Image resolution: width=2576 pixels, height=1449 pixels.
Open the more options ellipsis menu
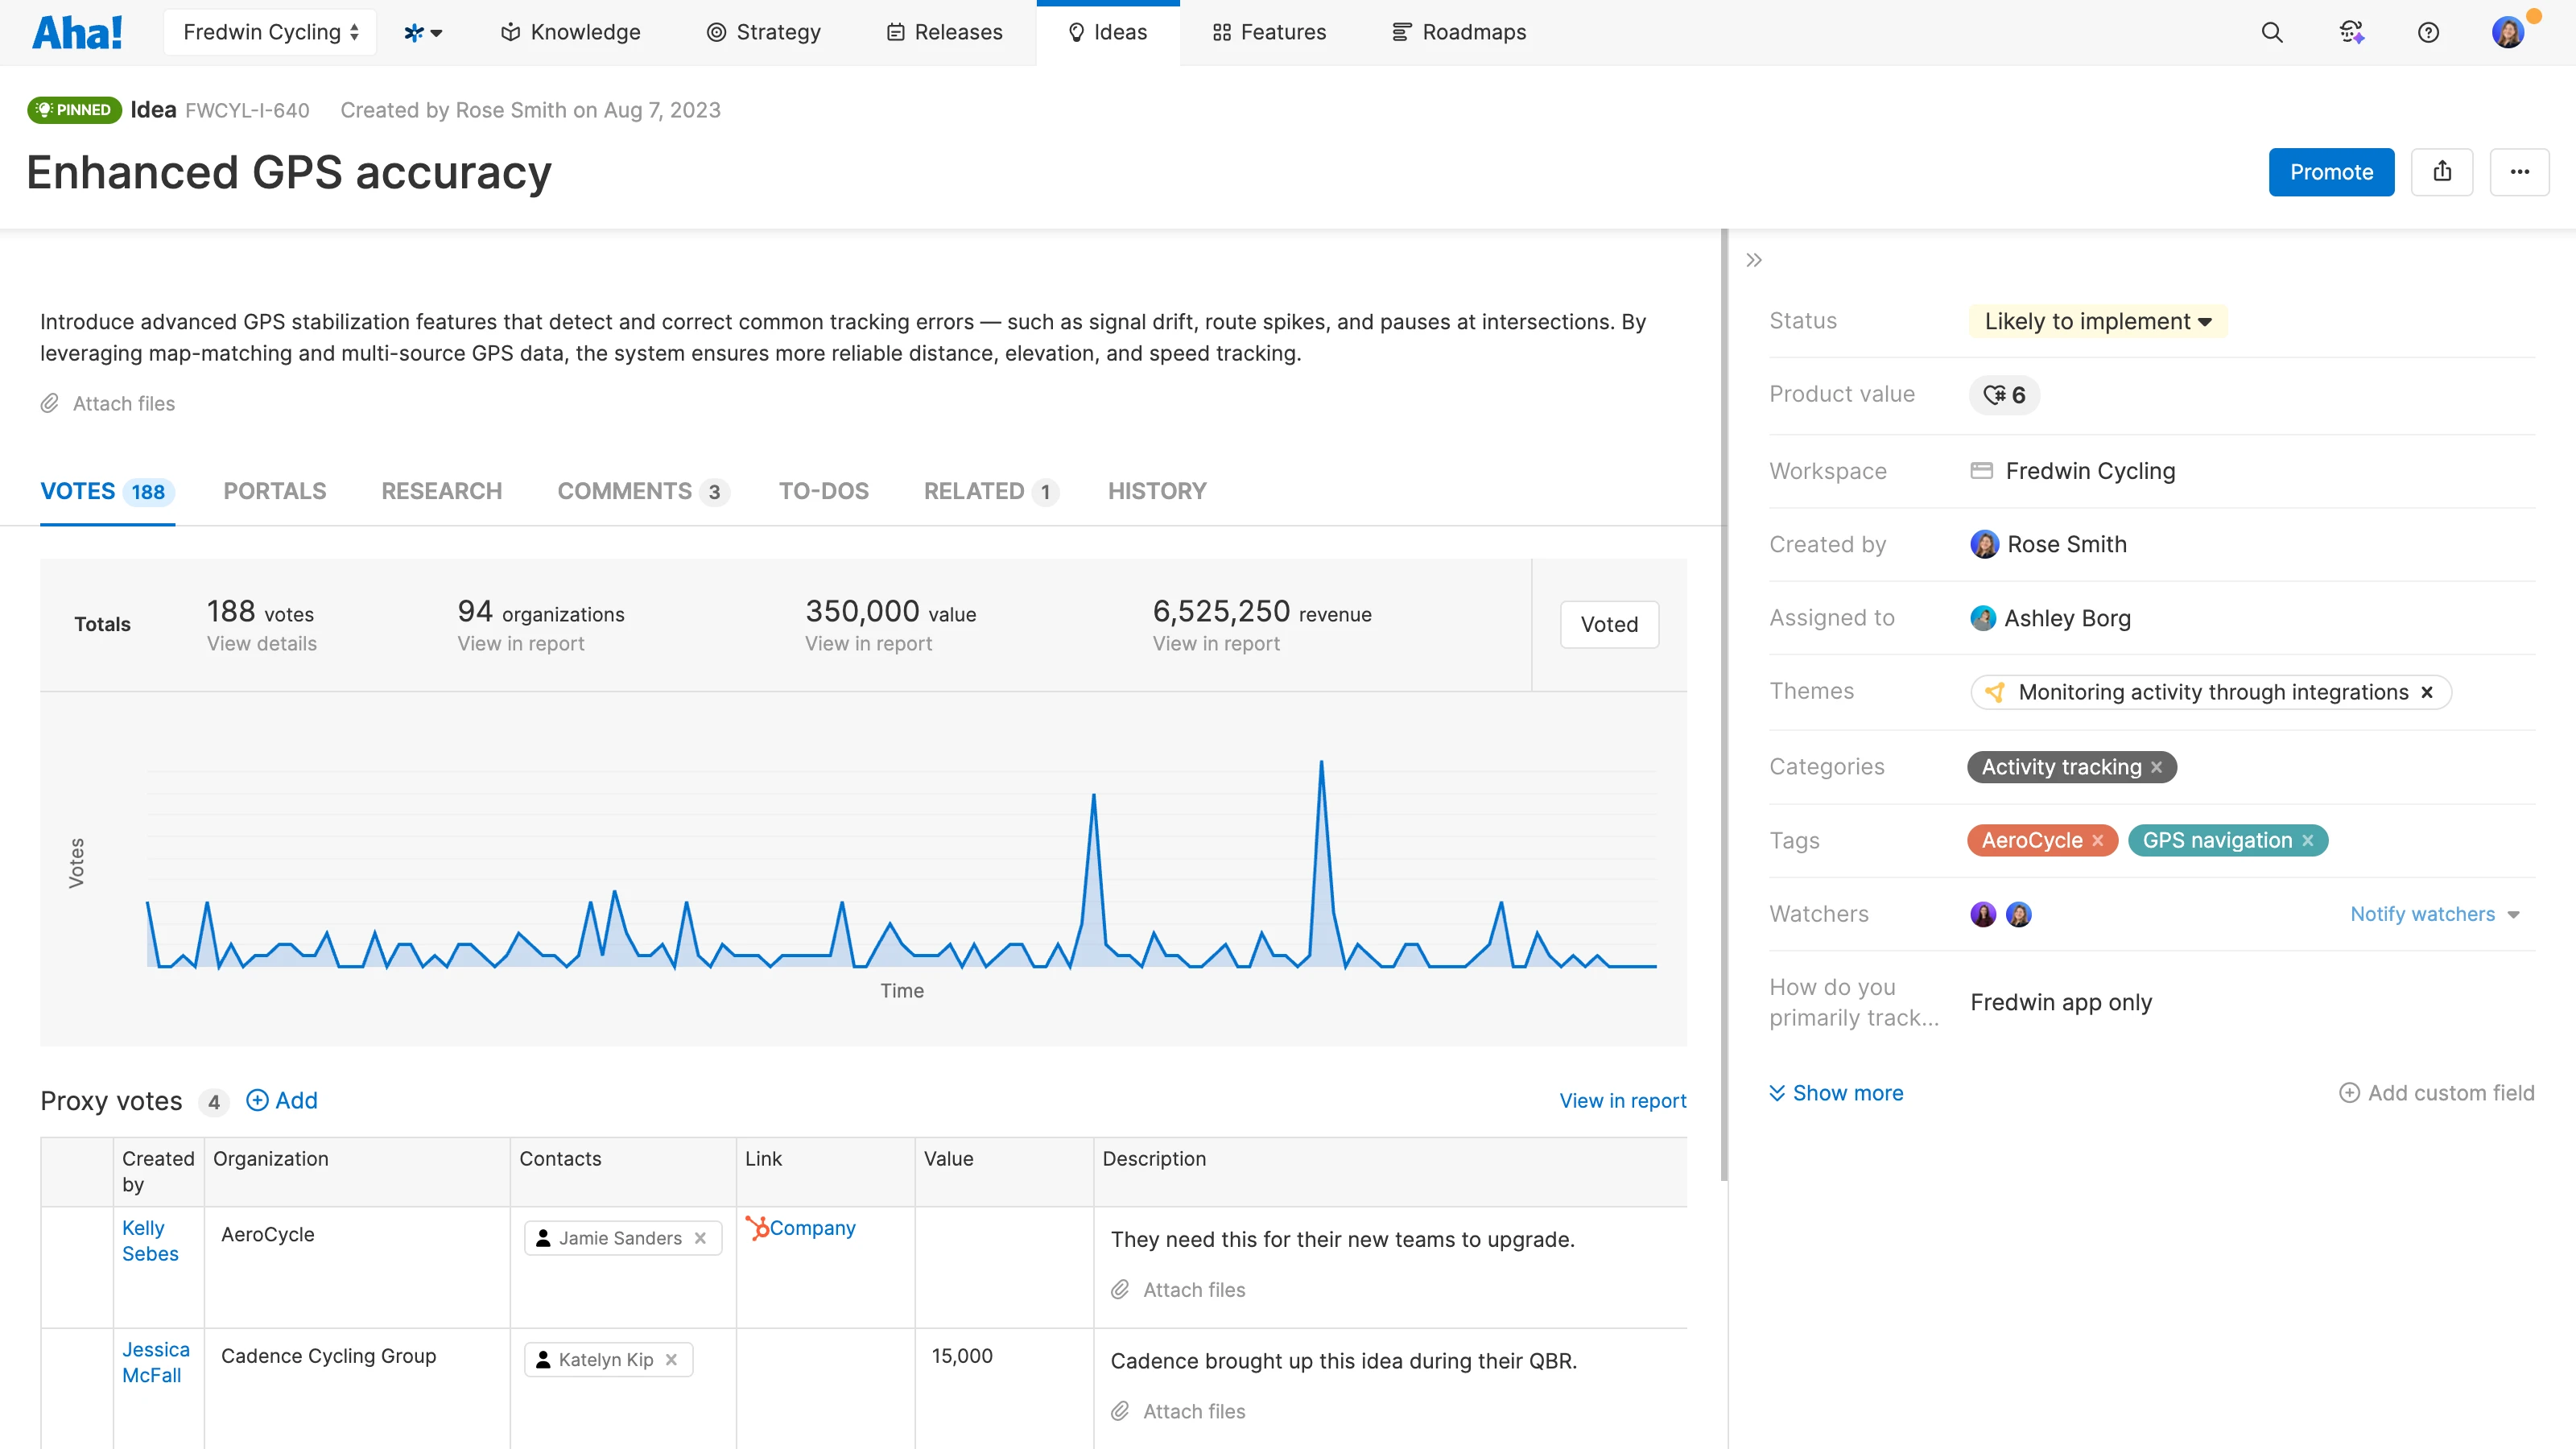(x=2519, y=172)
